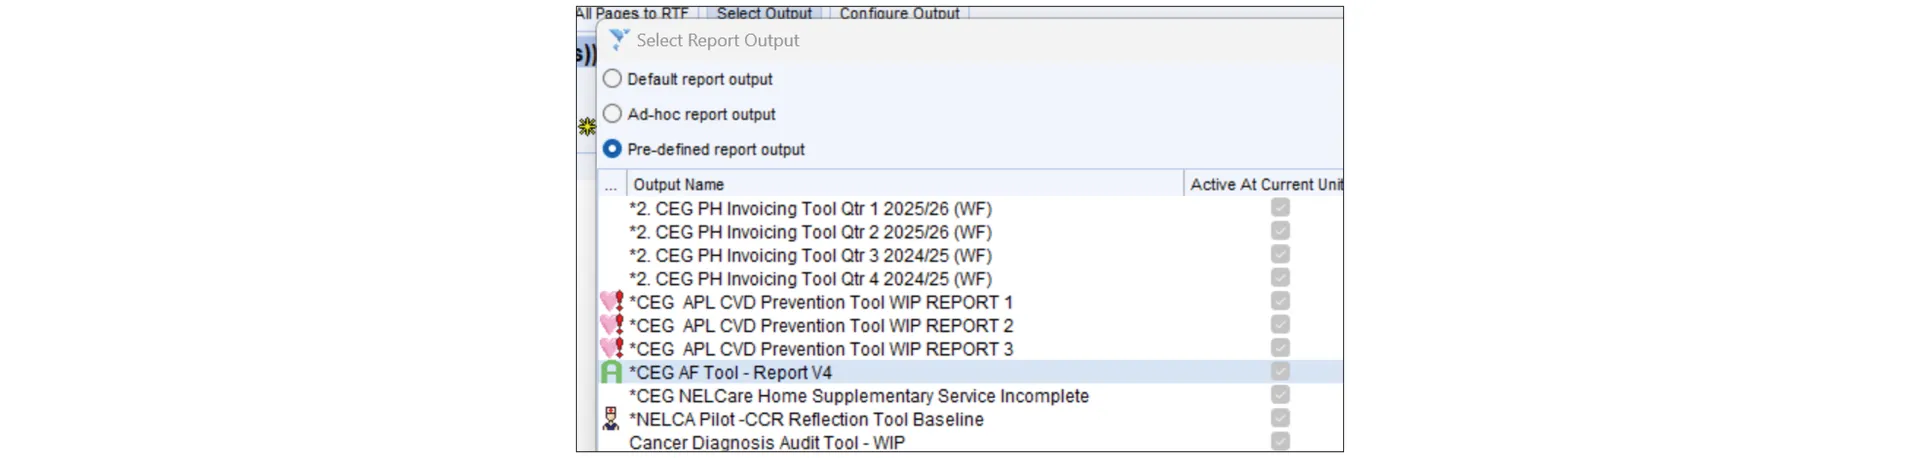Switch to Configure Output tab

pyautogui.click(x=899, y=14)
